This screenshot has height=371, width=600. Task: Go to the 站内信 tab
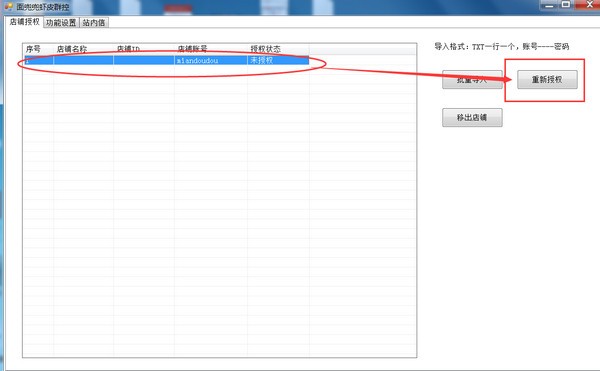pyautogui.click(x=94, y=23)
